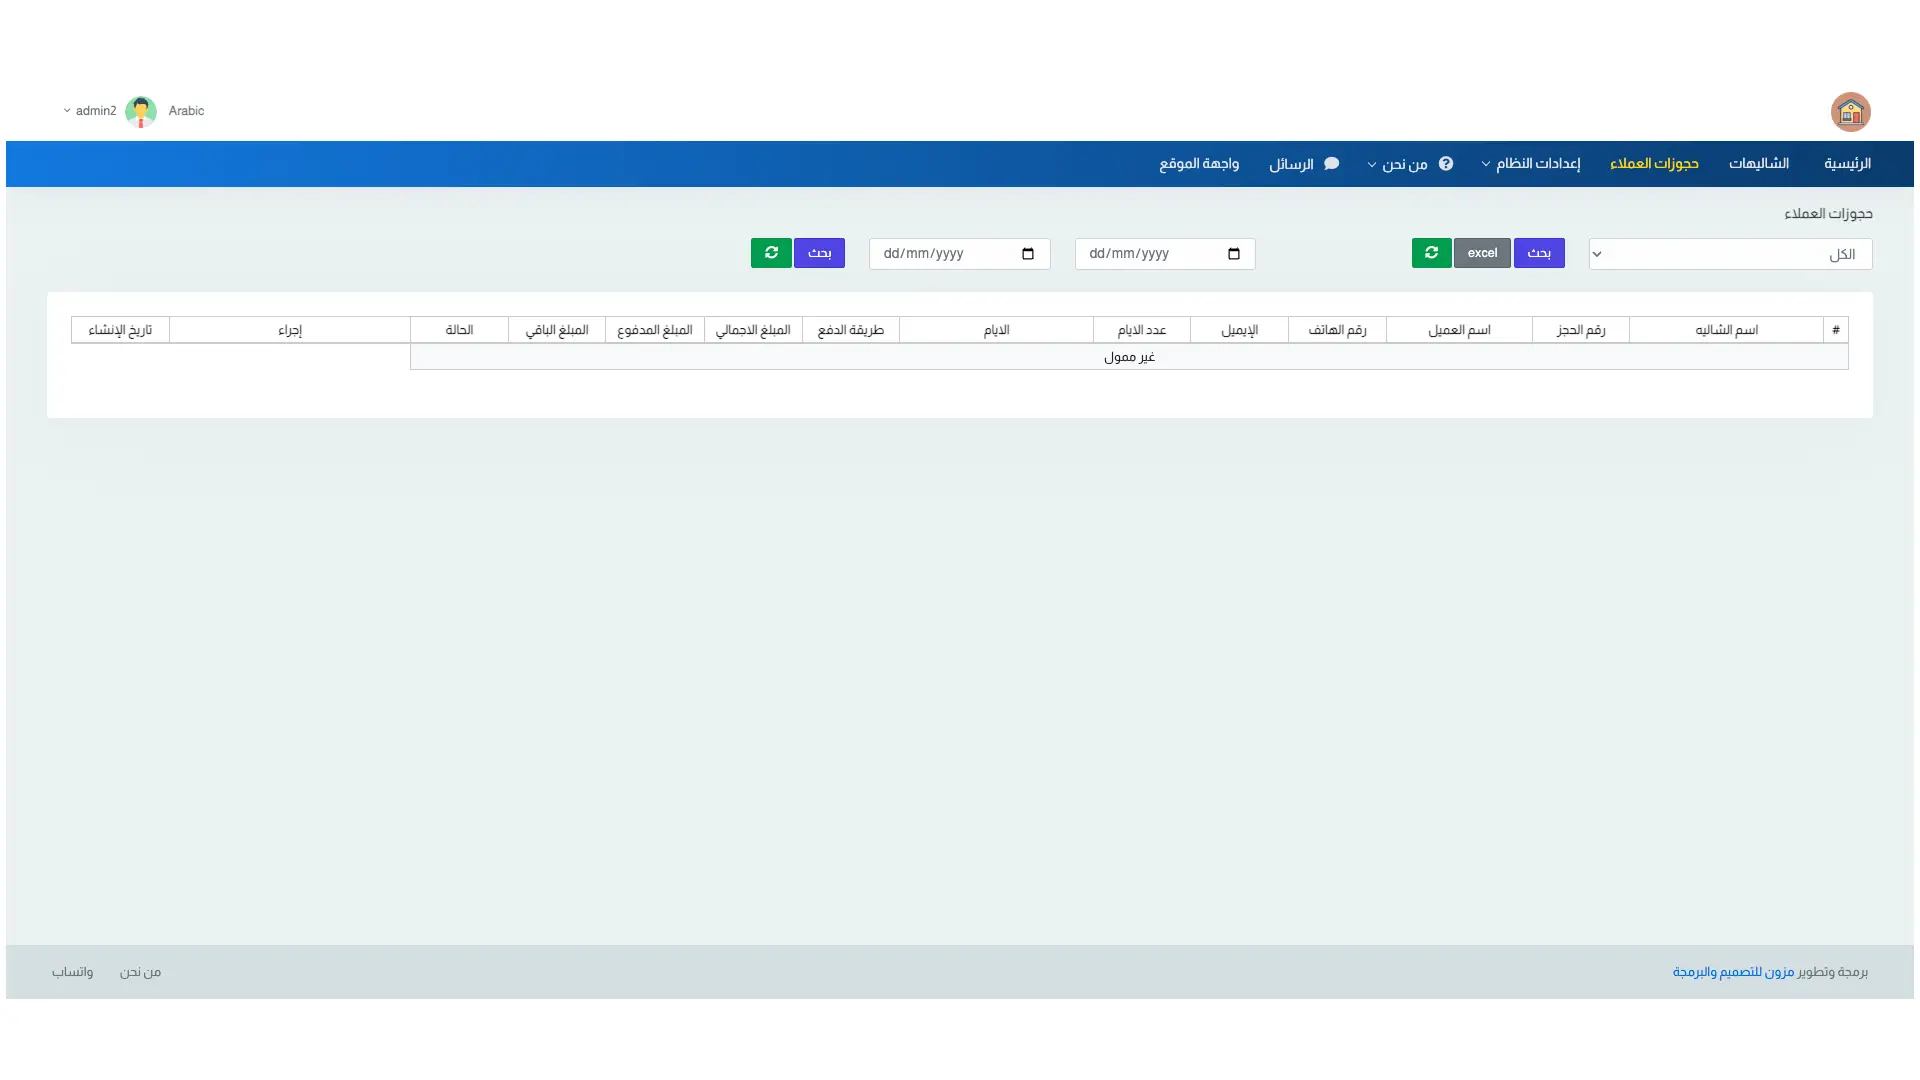Click the green refresh icon beside excel
This screenshot has height=1080, width=1920.
1431,253
